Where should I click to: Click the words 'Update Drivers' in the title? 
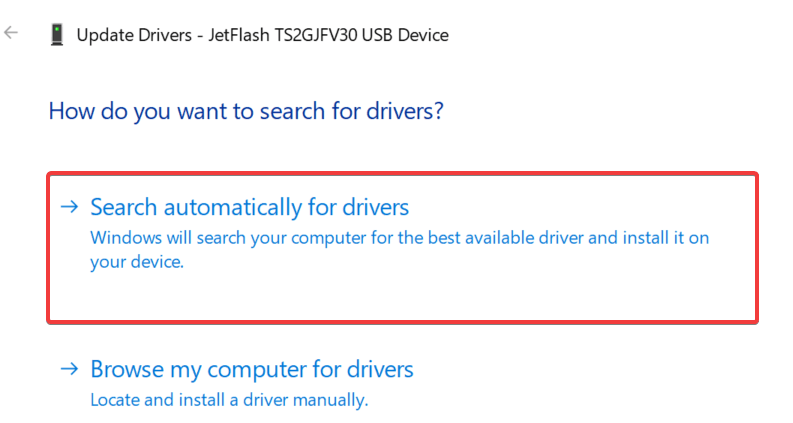click(132, 35)
